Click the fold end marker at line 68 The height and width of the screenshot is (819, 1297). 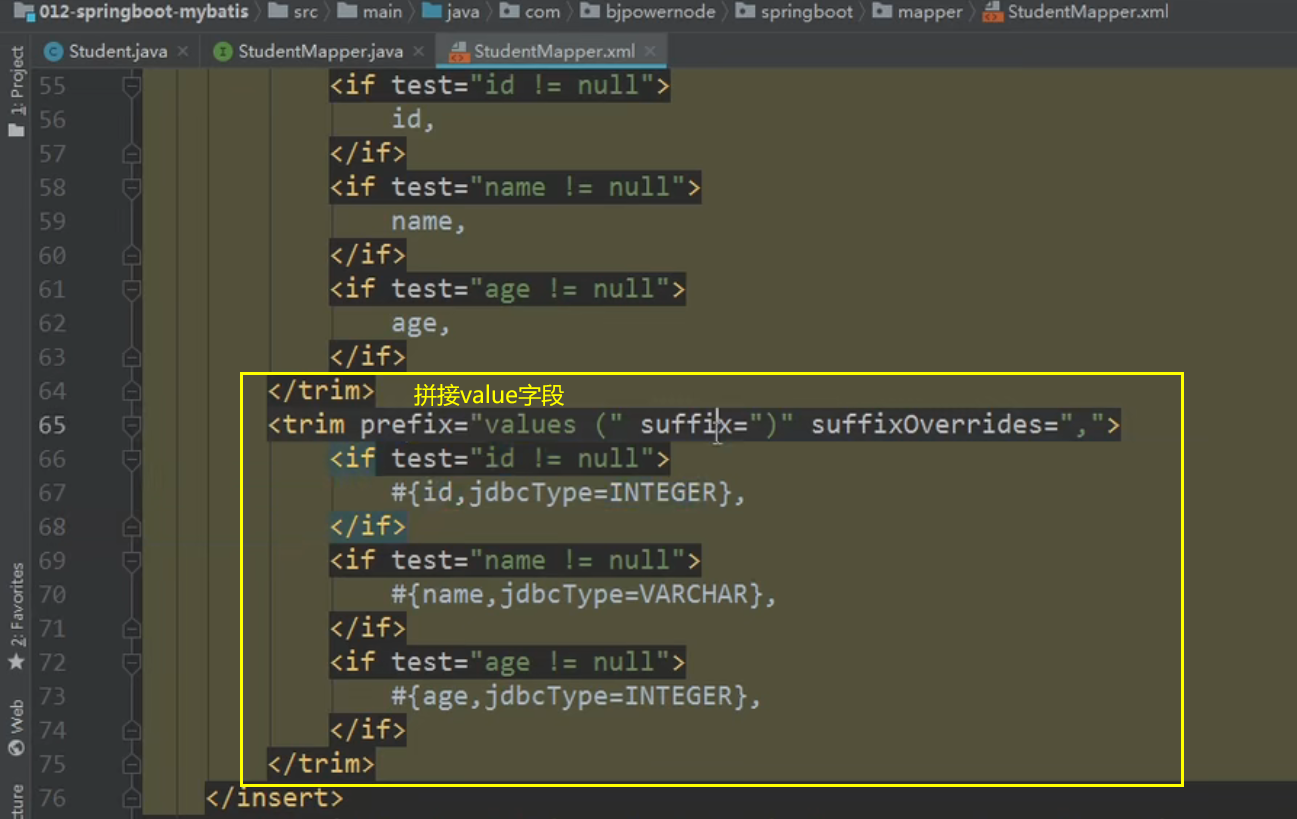point(131,527)
